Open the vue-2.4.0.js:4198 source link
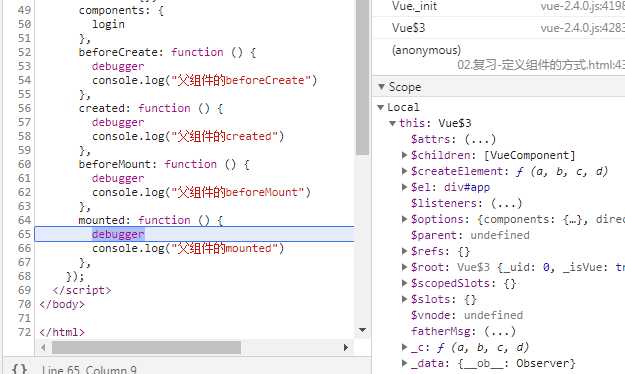 coord(582,6)
